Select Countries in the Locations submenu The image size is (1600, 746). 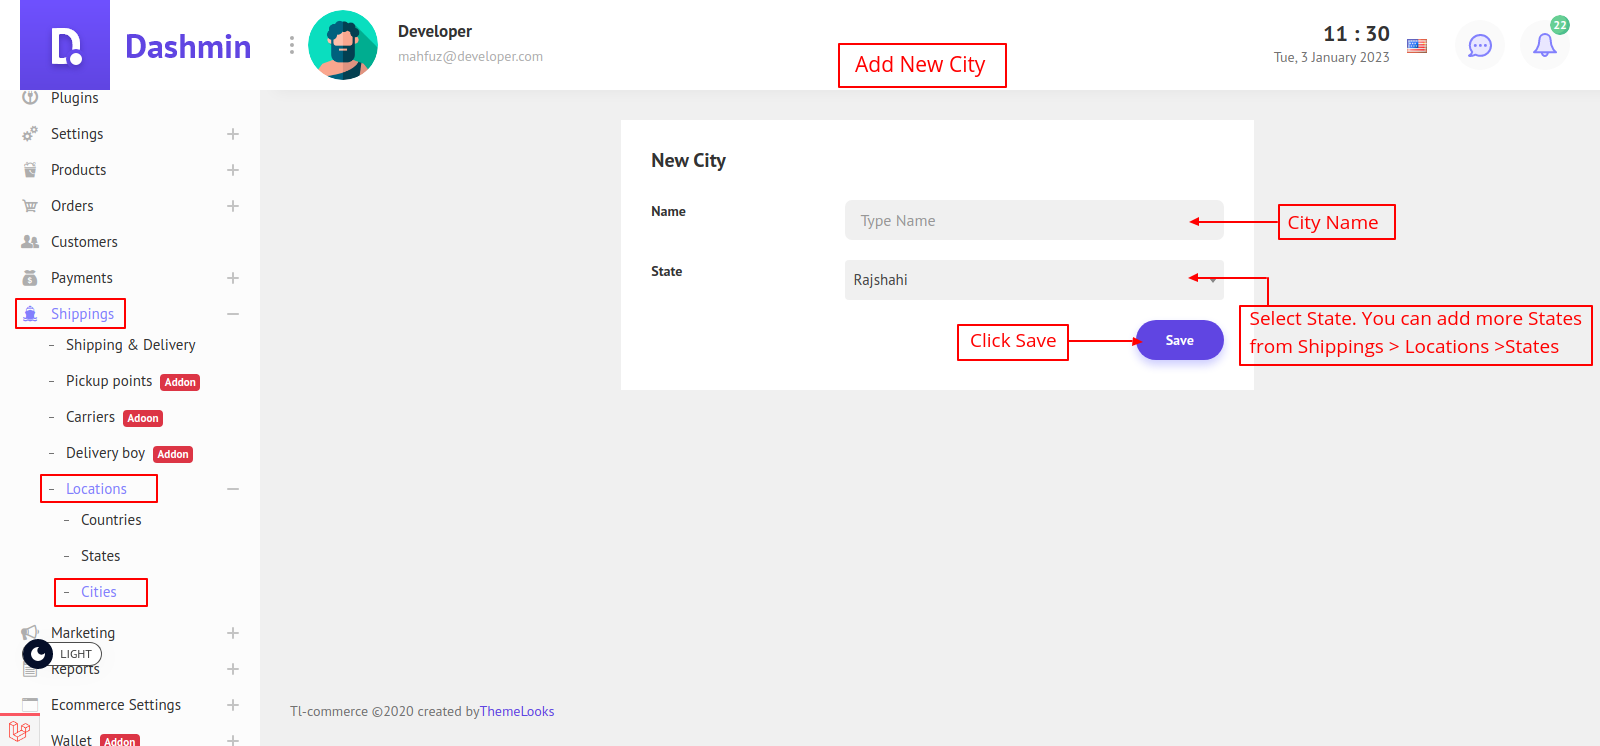111,520
